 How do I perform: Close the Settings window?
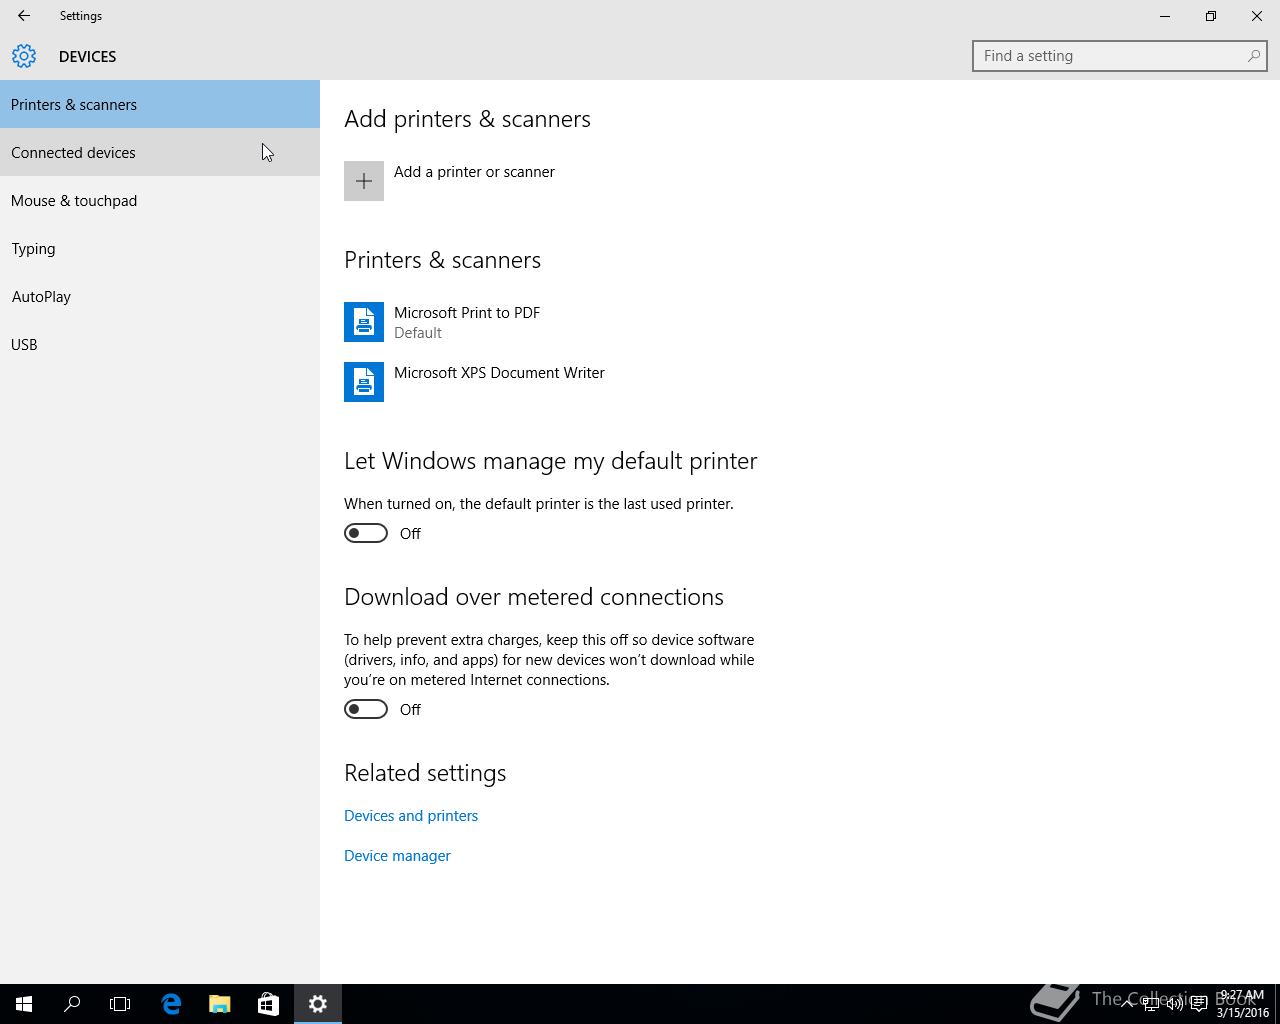tap(1257, 16)
